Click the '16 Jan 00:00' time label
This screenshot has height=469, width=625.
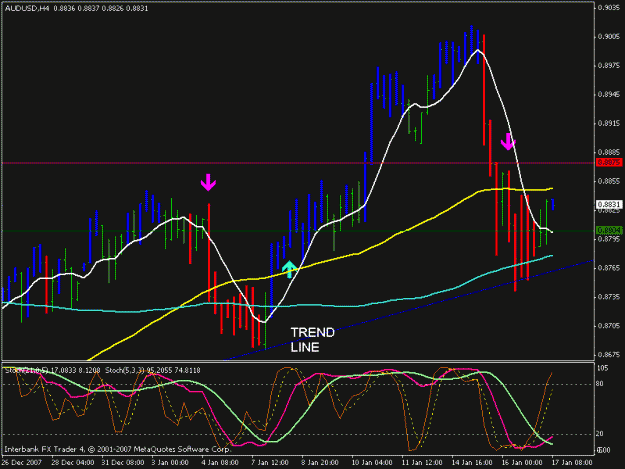[521, 463]
